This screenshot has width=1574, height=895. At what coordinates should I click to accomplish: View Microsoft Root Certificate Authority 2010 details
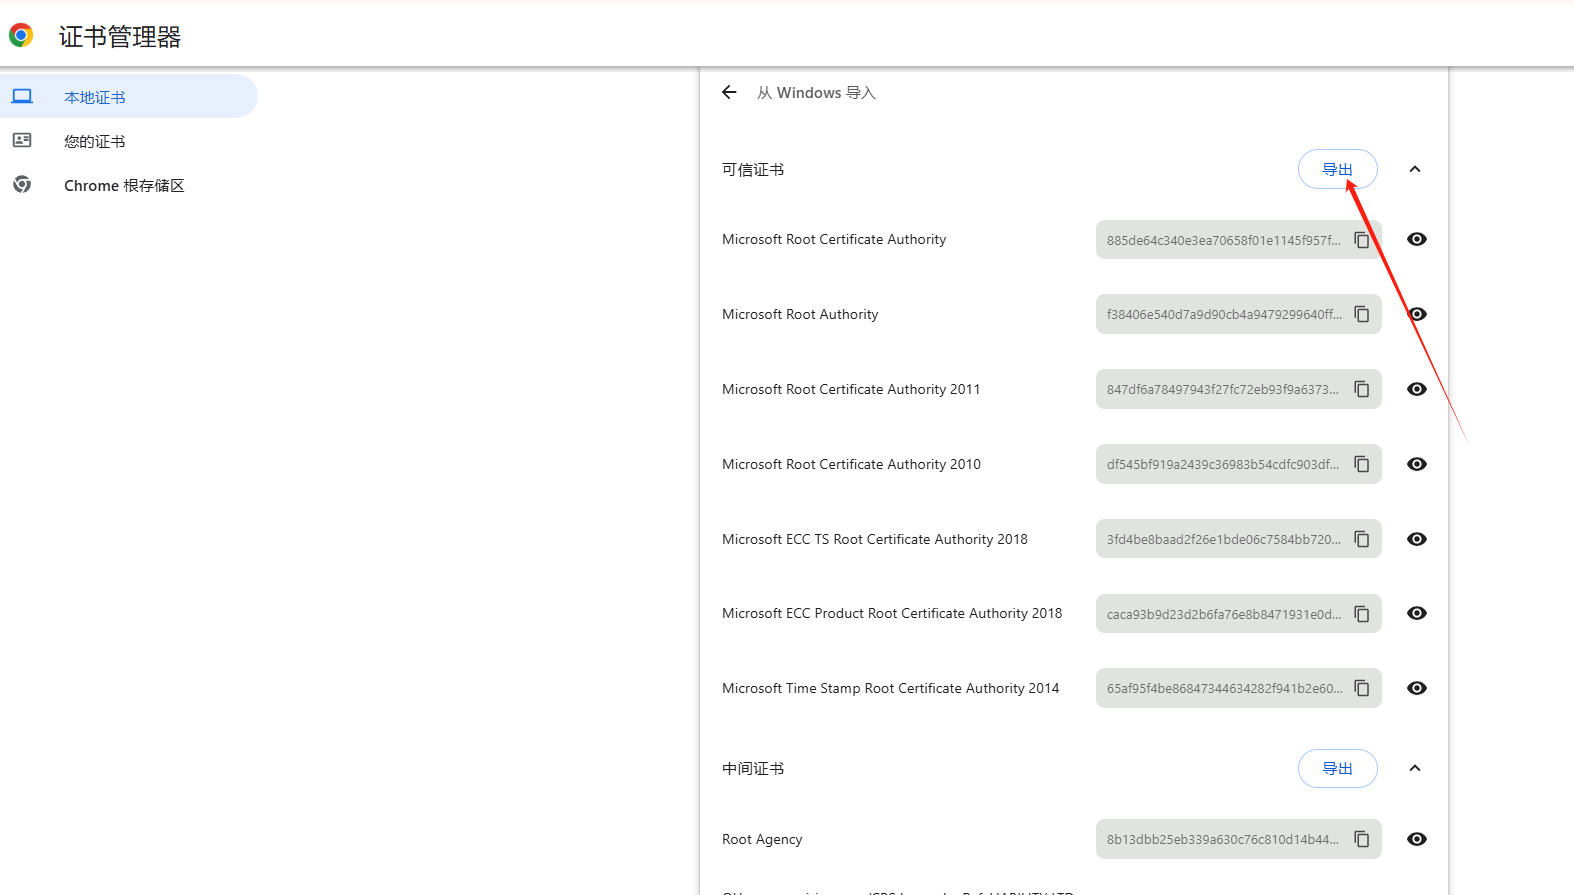1417,464
